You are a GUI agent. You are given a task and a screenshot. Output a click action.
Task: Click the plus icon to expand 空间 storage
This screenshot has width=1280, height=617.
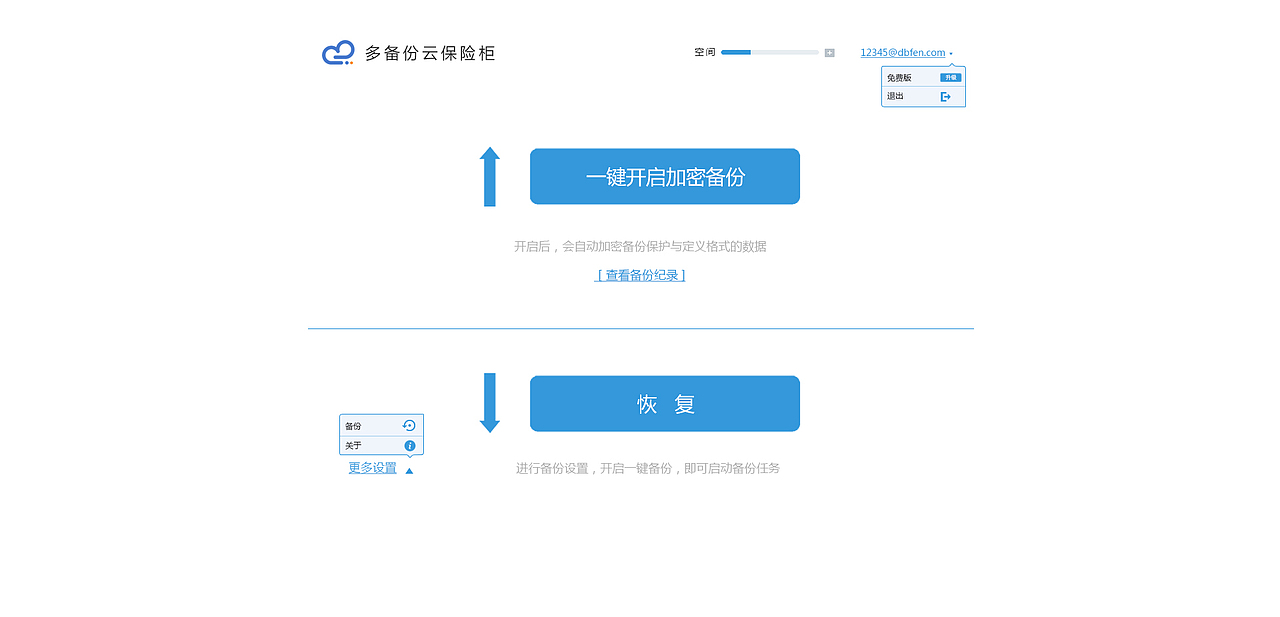[x=829, y=52]
